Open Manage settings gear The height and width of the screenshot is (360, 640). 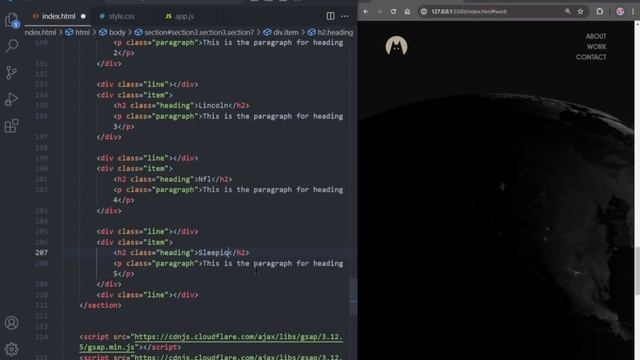[11, 349]
